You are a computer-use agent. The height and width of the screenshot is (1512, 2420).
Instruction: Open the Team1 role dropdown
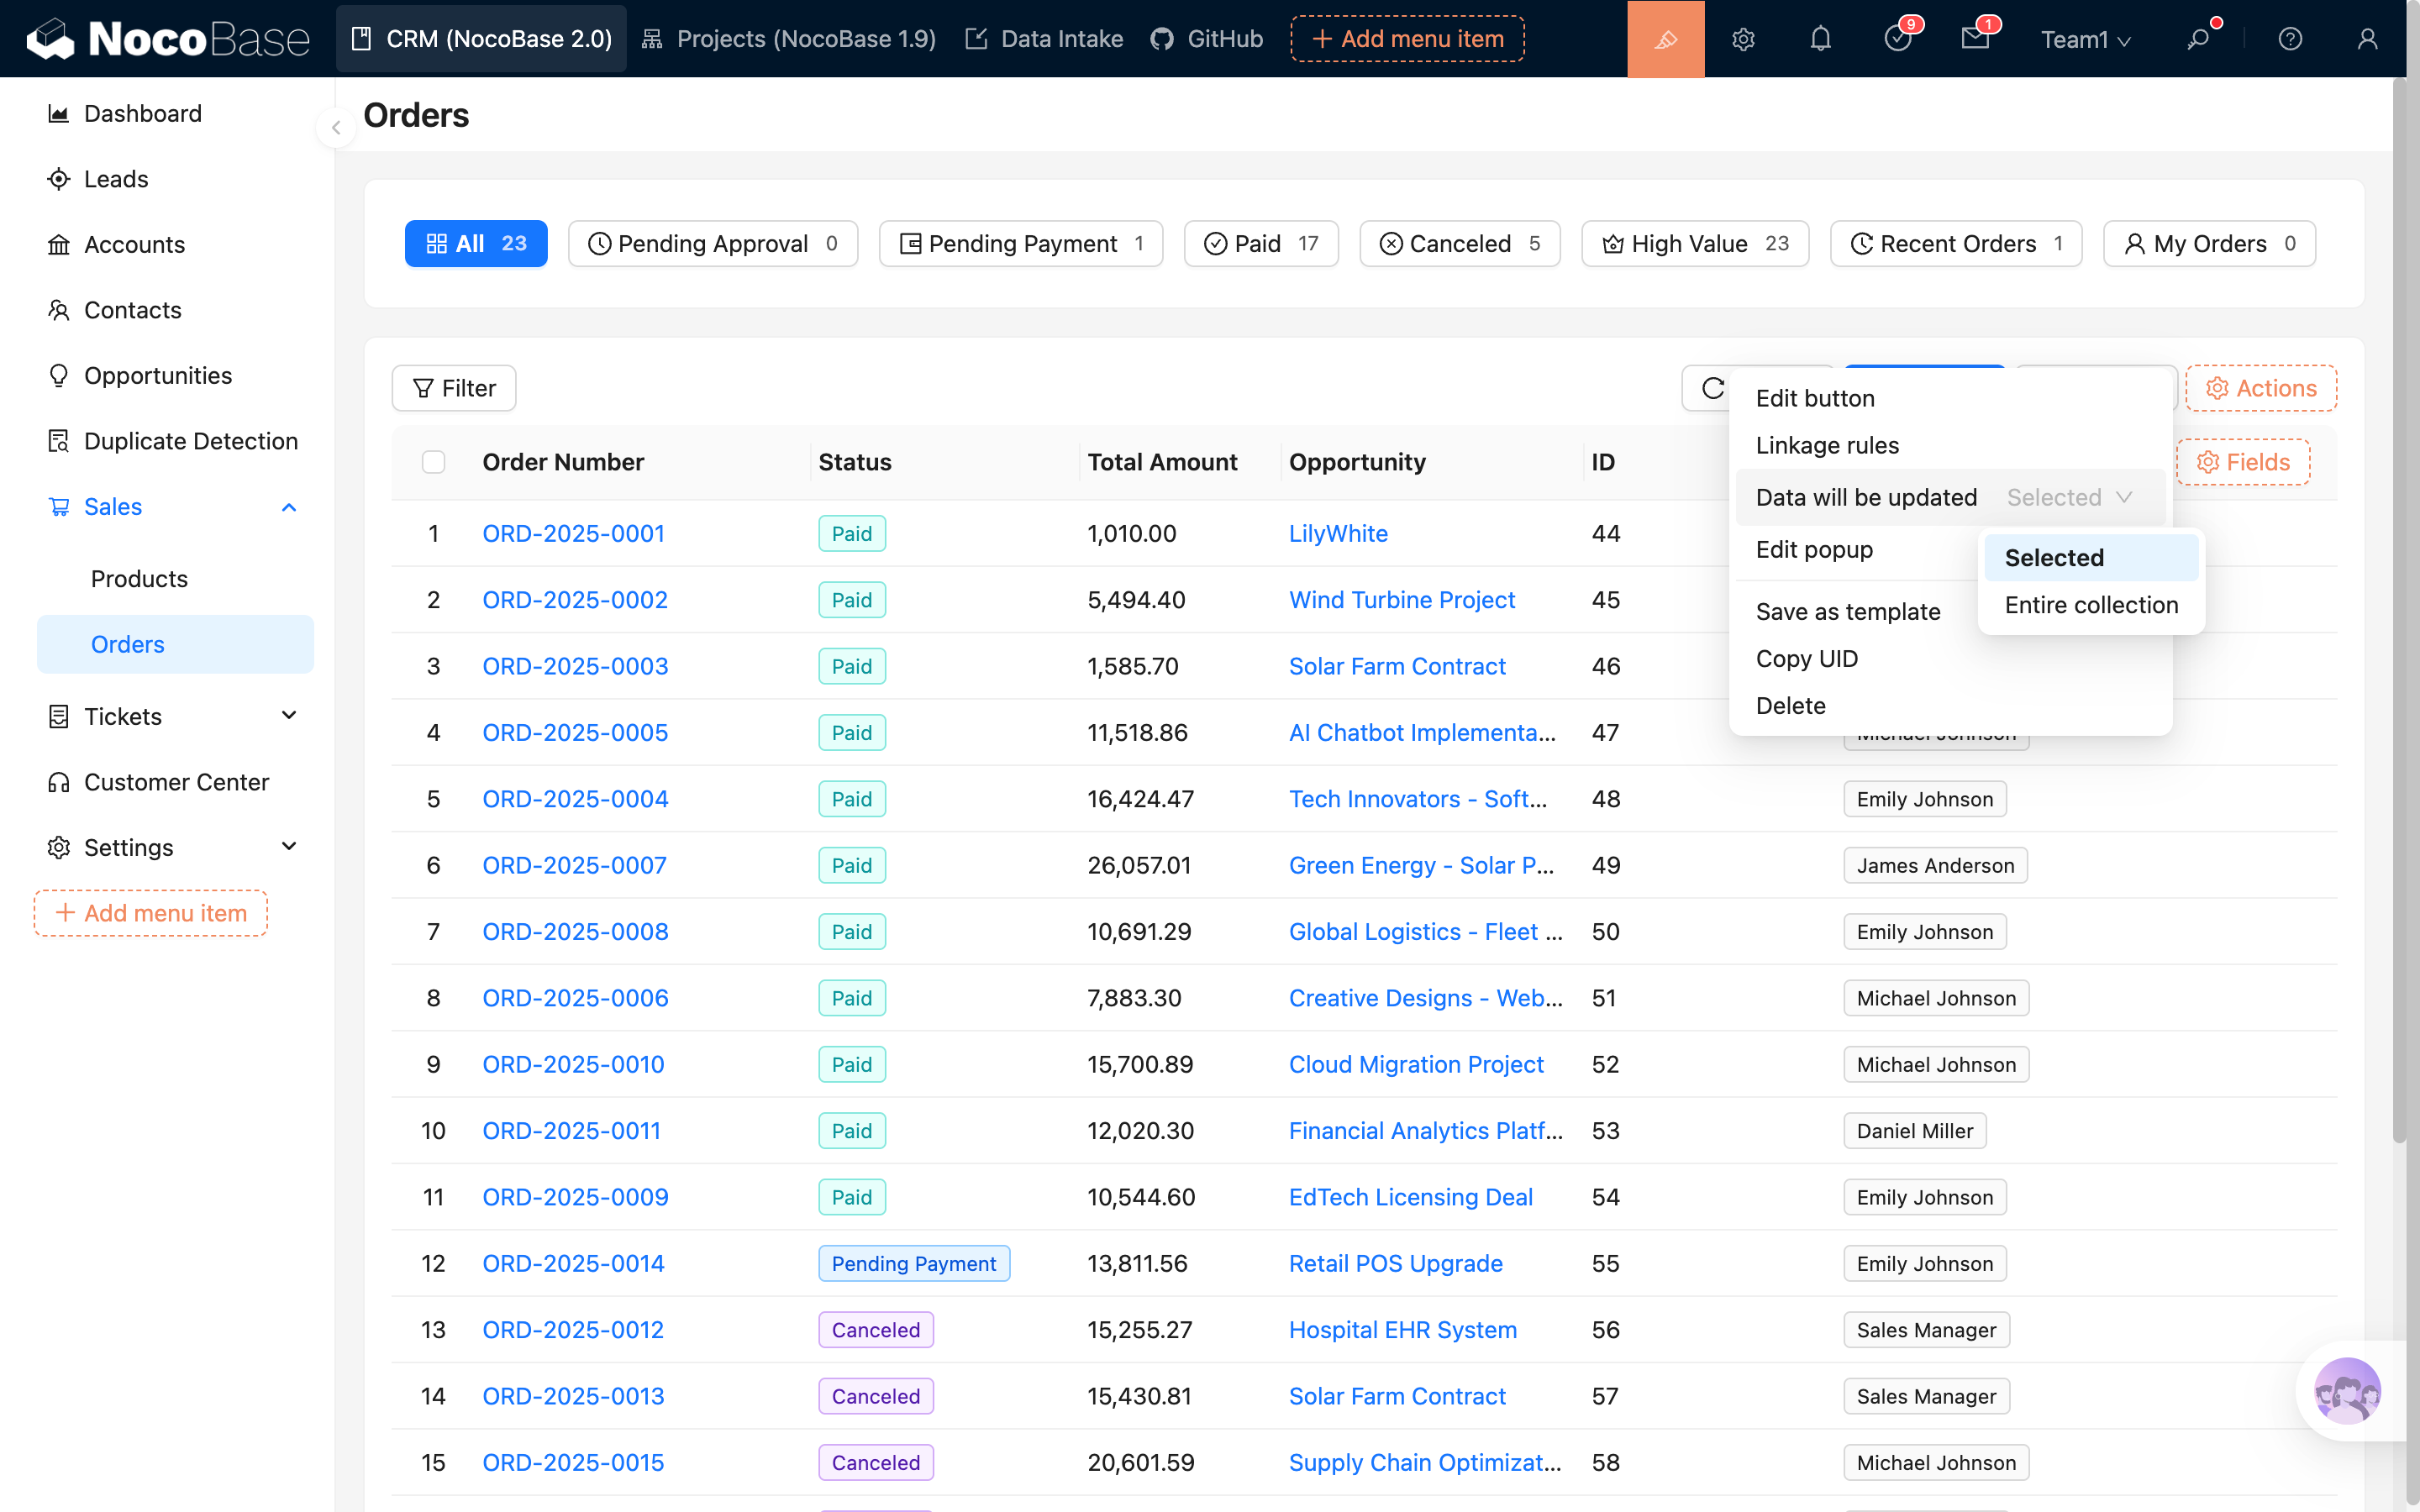pyautogui.click(x=2085, y=39)
